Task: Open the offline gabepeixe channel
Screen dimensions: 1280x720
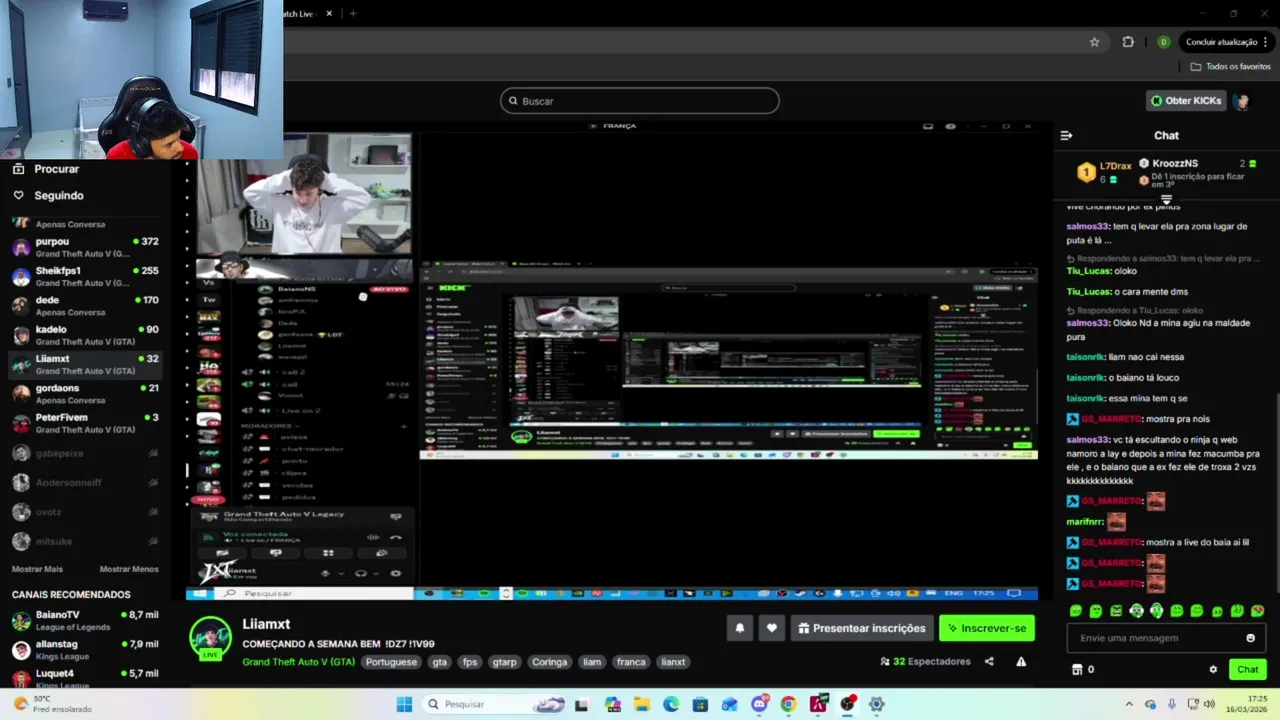Action: [x=85, y=454]
